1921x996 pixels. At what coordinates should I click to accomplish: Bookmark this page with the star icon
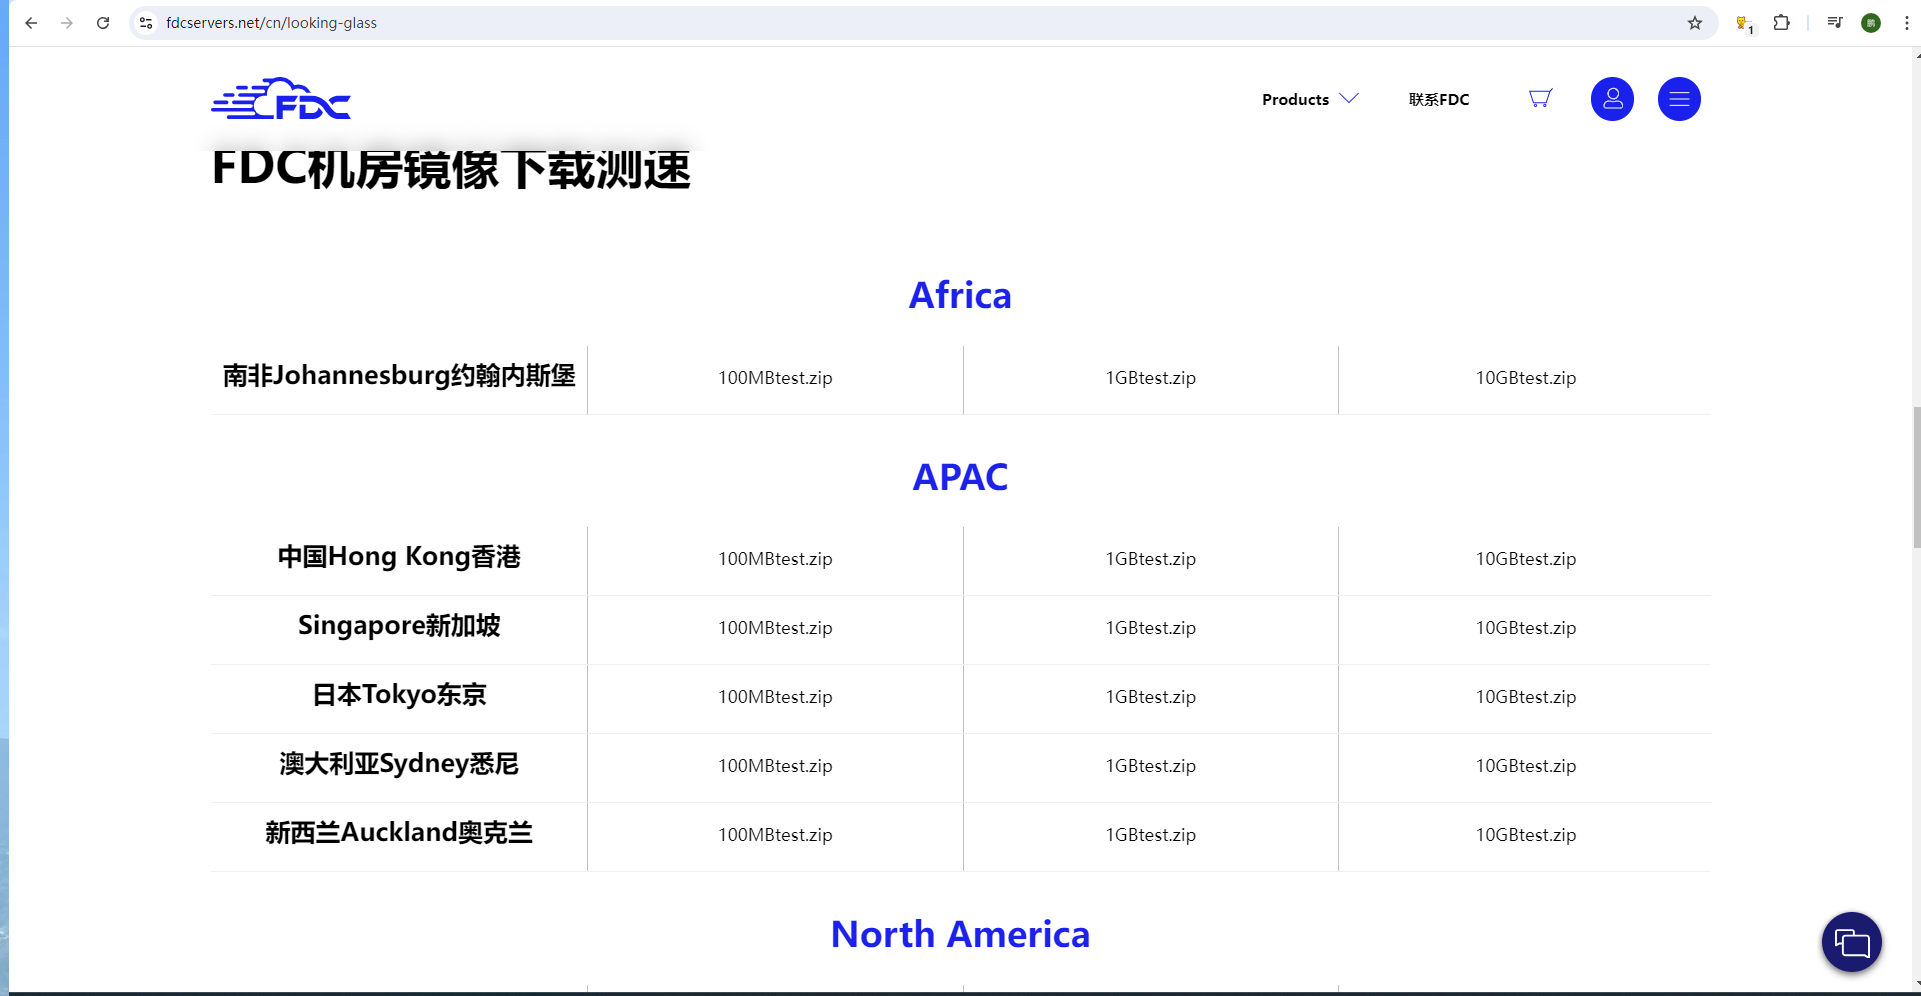tap(1695, 23)
